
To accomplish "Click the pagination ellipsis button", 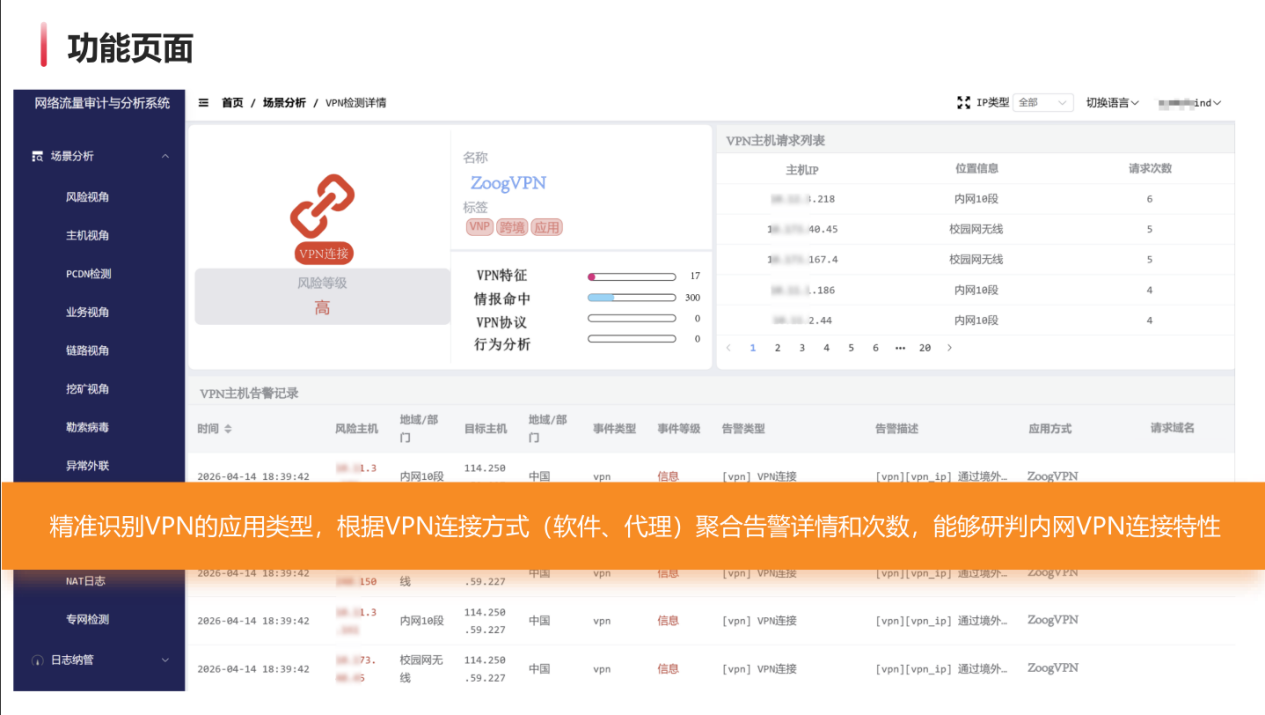I will (x=900, y=348).
